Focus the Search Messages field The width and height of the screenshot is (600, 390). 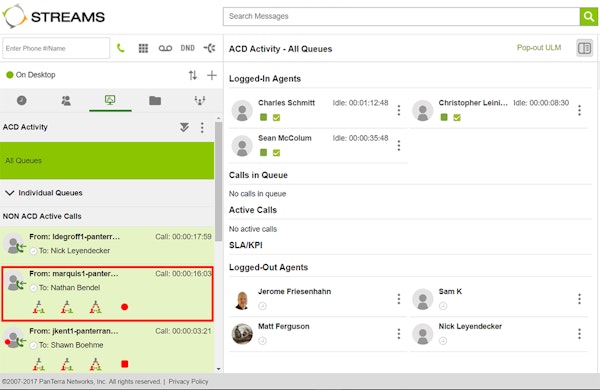coord(401,16)
